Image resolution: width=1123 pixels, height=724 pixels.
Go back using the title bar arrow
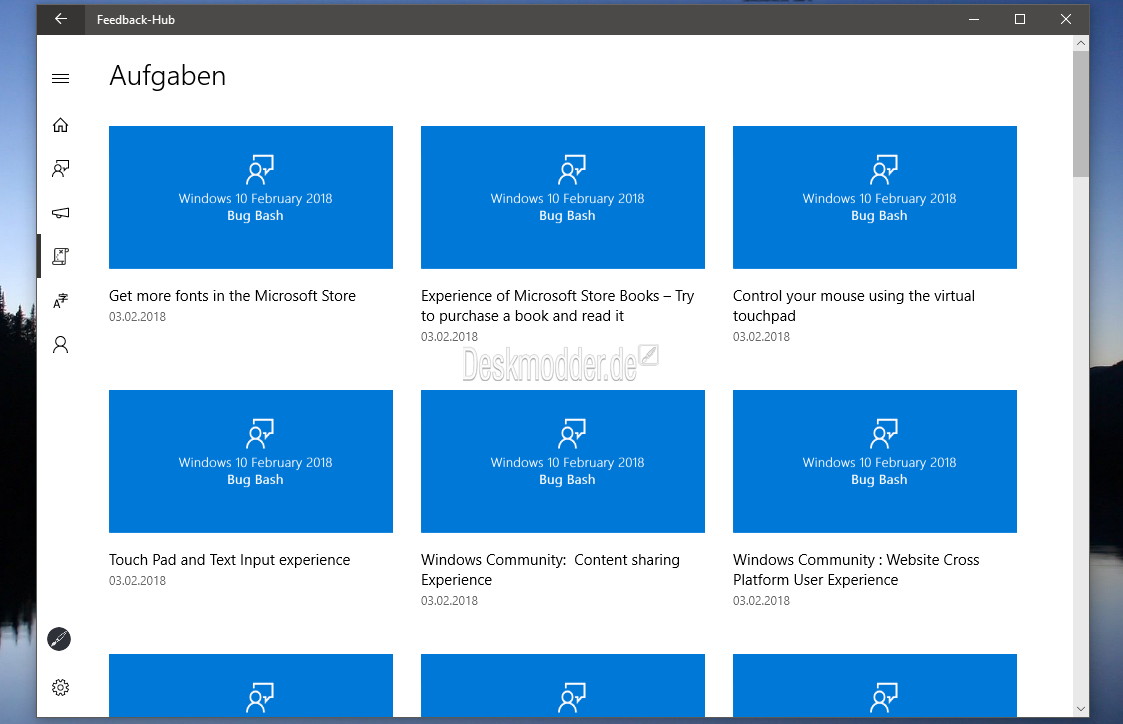61,19
